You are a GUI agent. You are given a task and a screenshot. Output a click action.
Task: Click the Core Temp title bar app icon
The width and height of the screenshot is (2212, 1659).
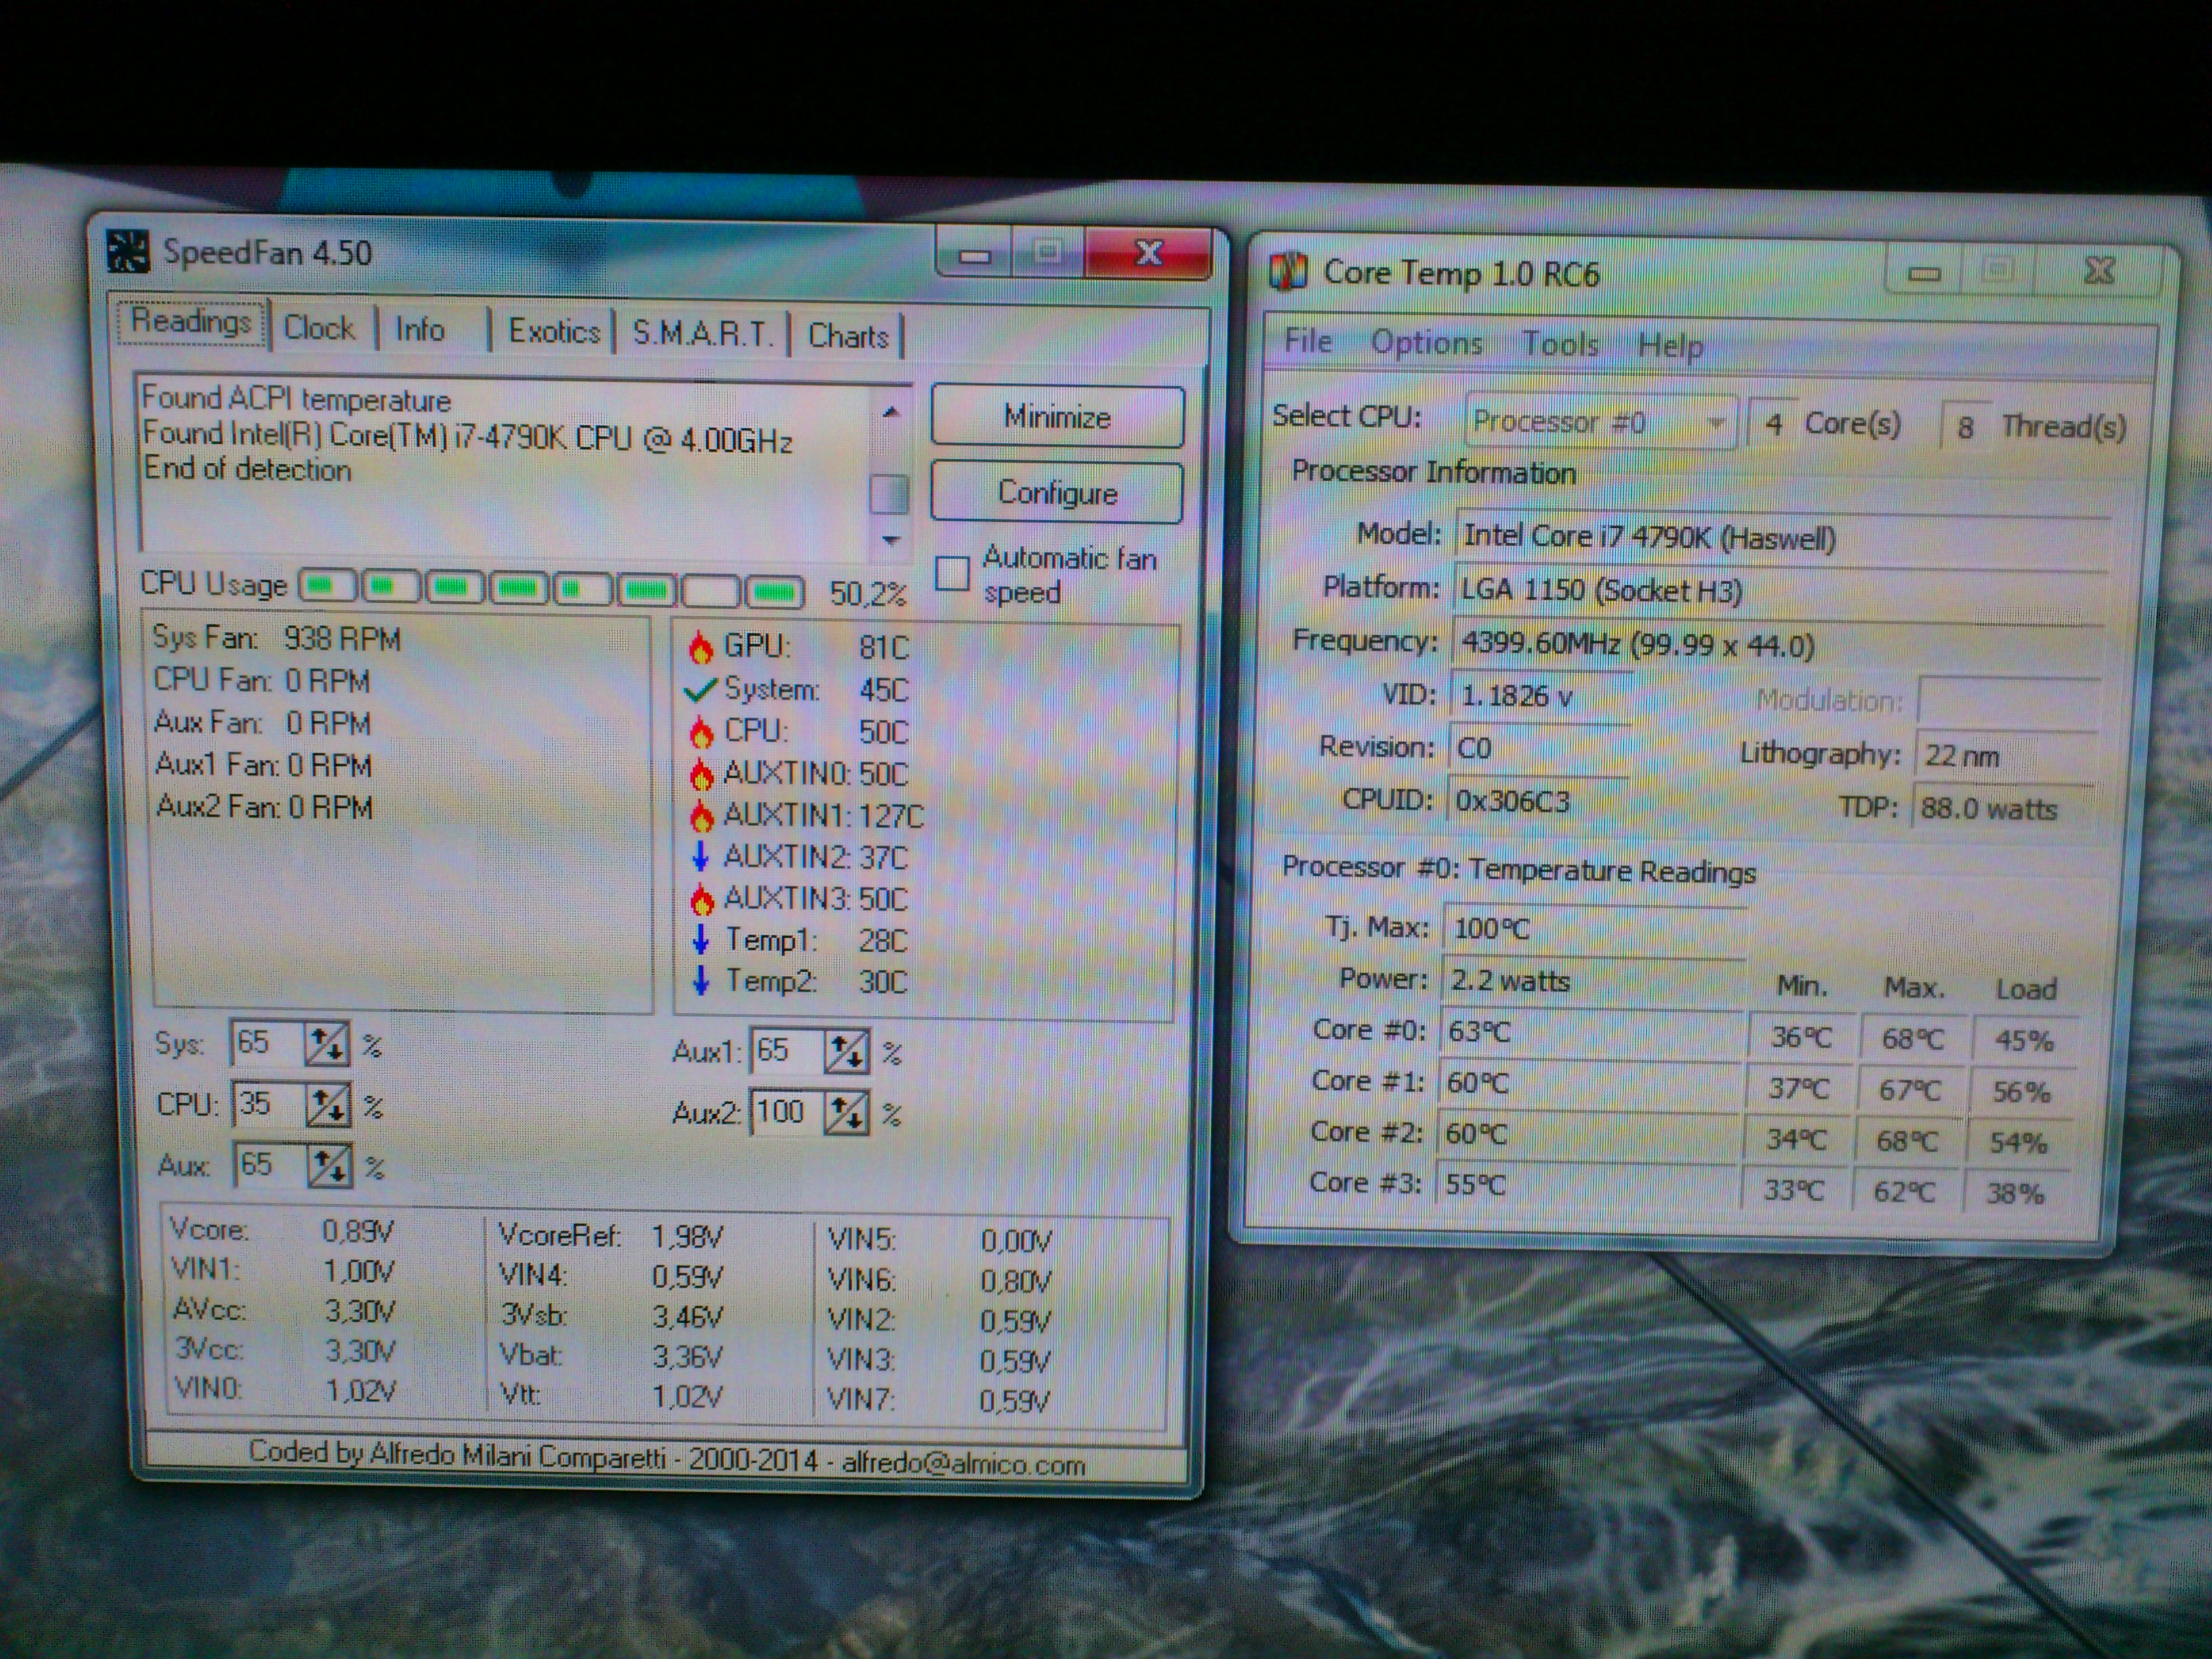click(x=1289, y=271)
